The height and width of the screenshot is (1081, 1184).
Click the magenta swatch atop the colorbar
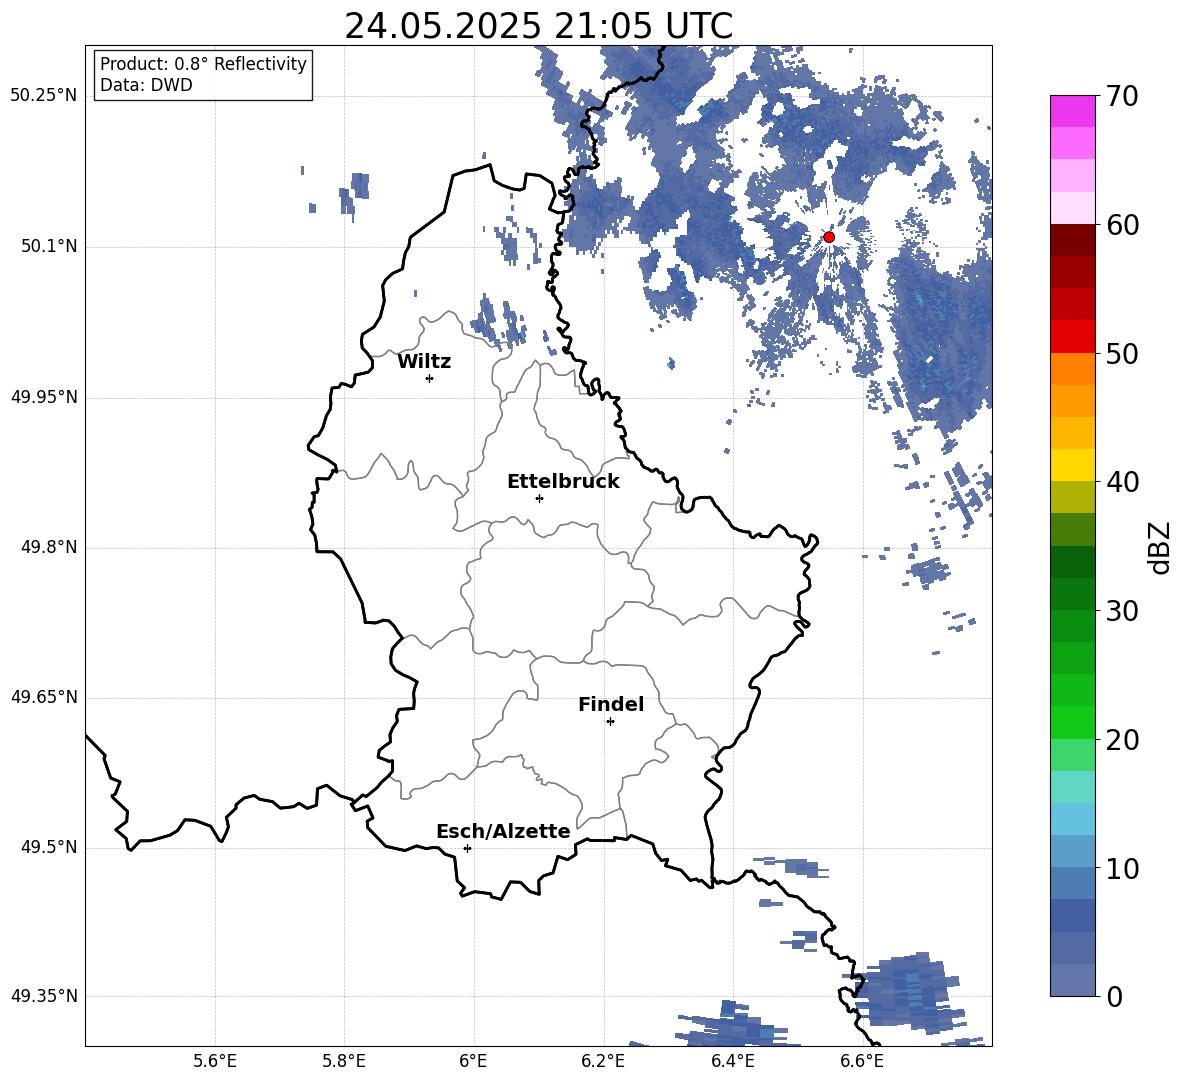(1072, 111)
